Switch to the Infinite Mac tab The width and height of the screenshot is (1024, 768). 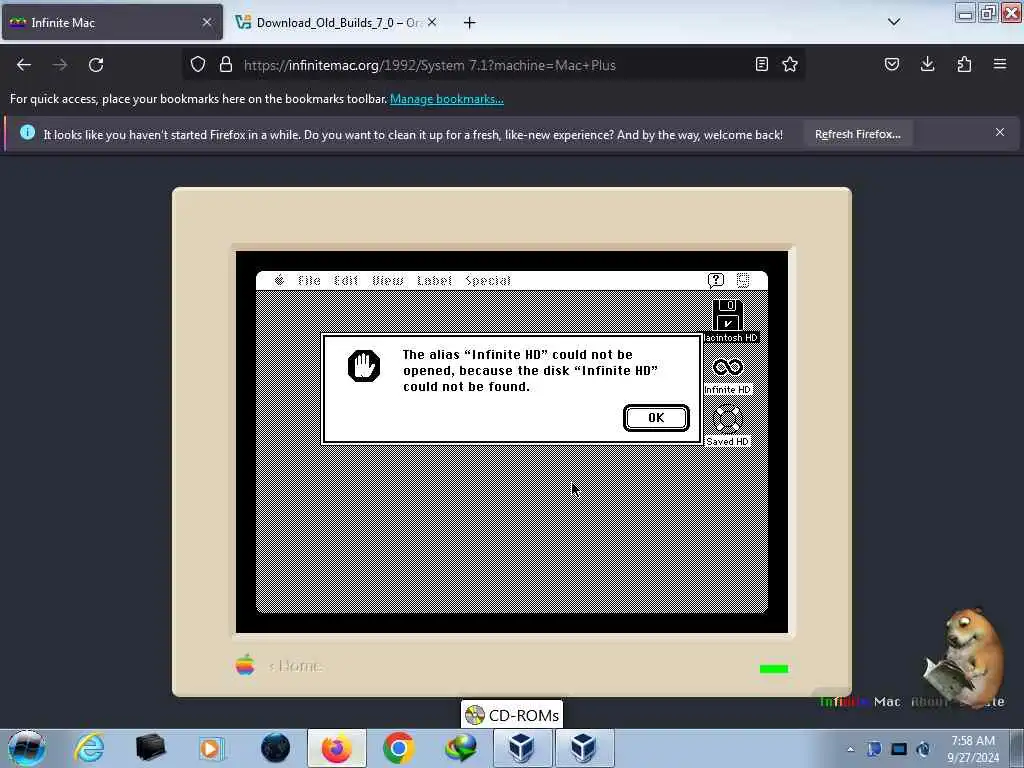coord(112,22)
